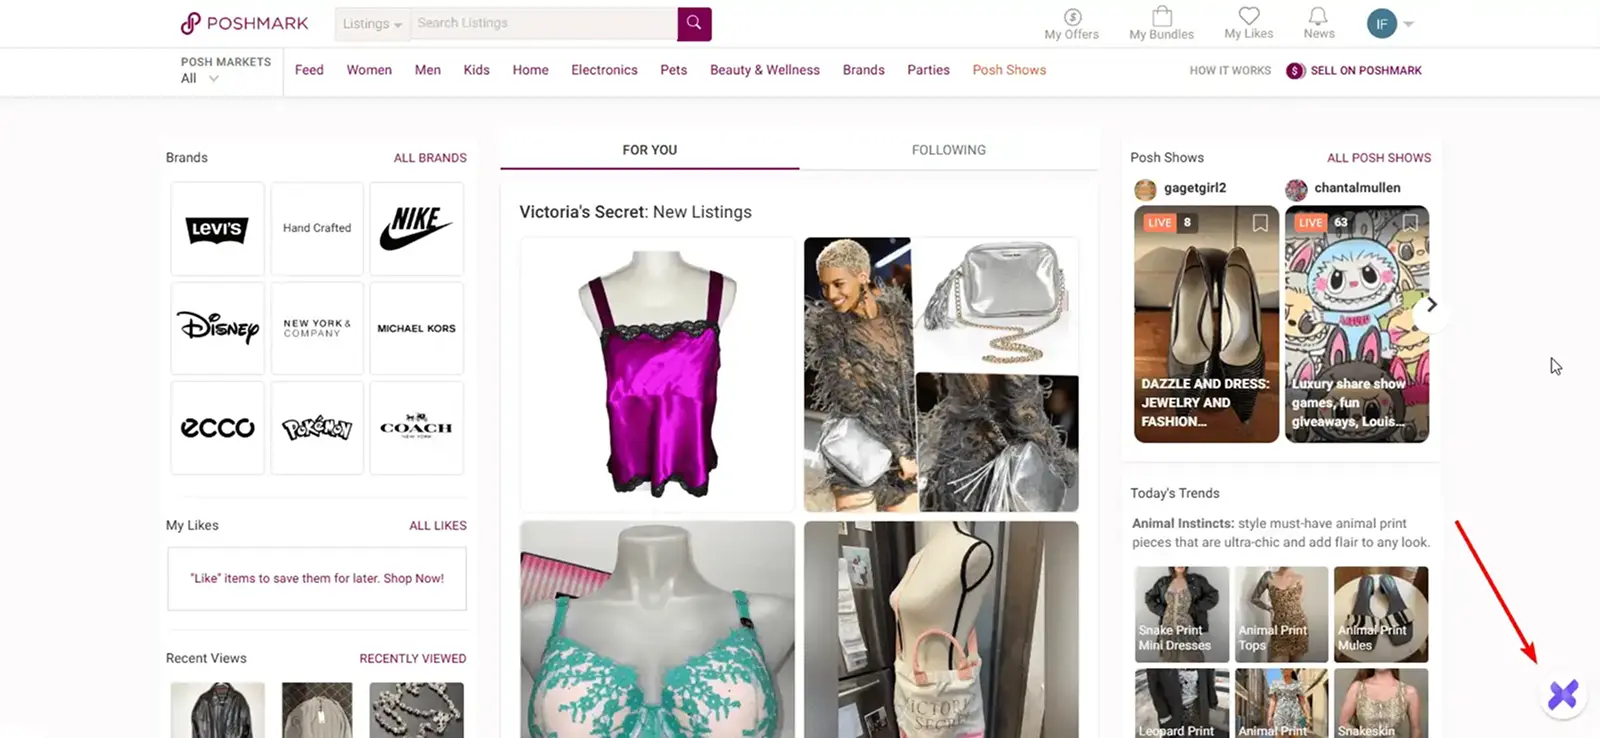Open the Home category
Viewport: 1600px width, 738px height.
coord(530,70)
